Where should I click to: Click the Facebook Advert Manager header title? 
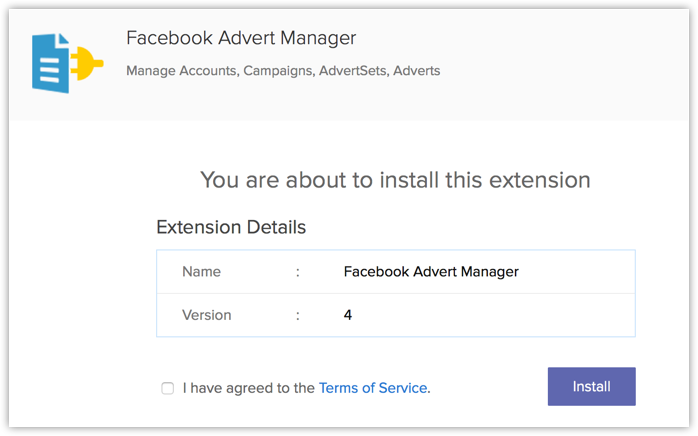click(x=241, y=39)
